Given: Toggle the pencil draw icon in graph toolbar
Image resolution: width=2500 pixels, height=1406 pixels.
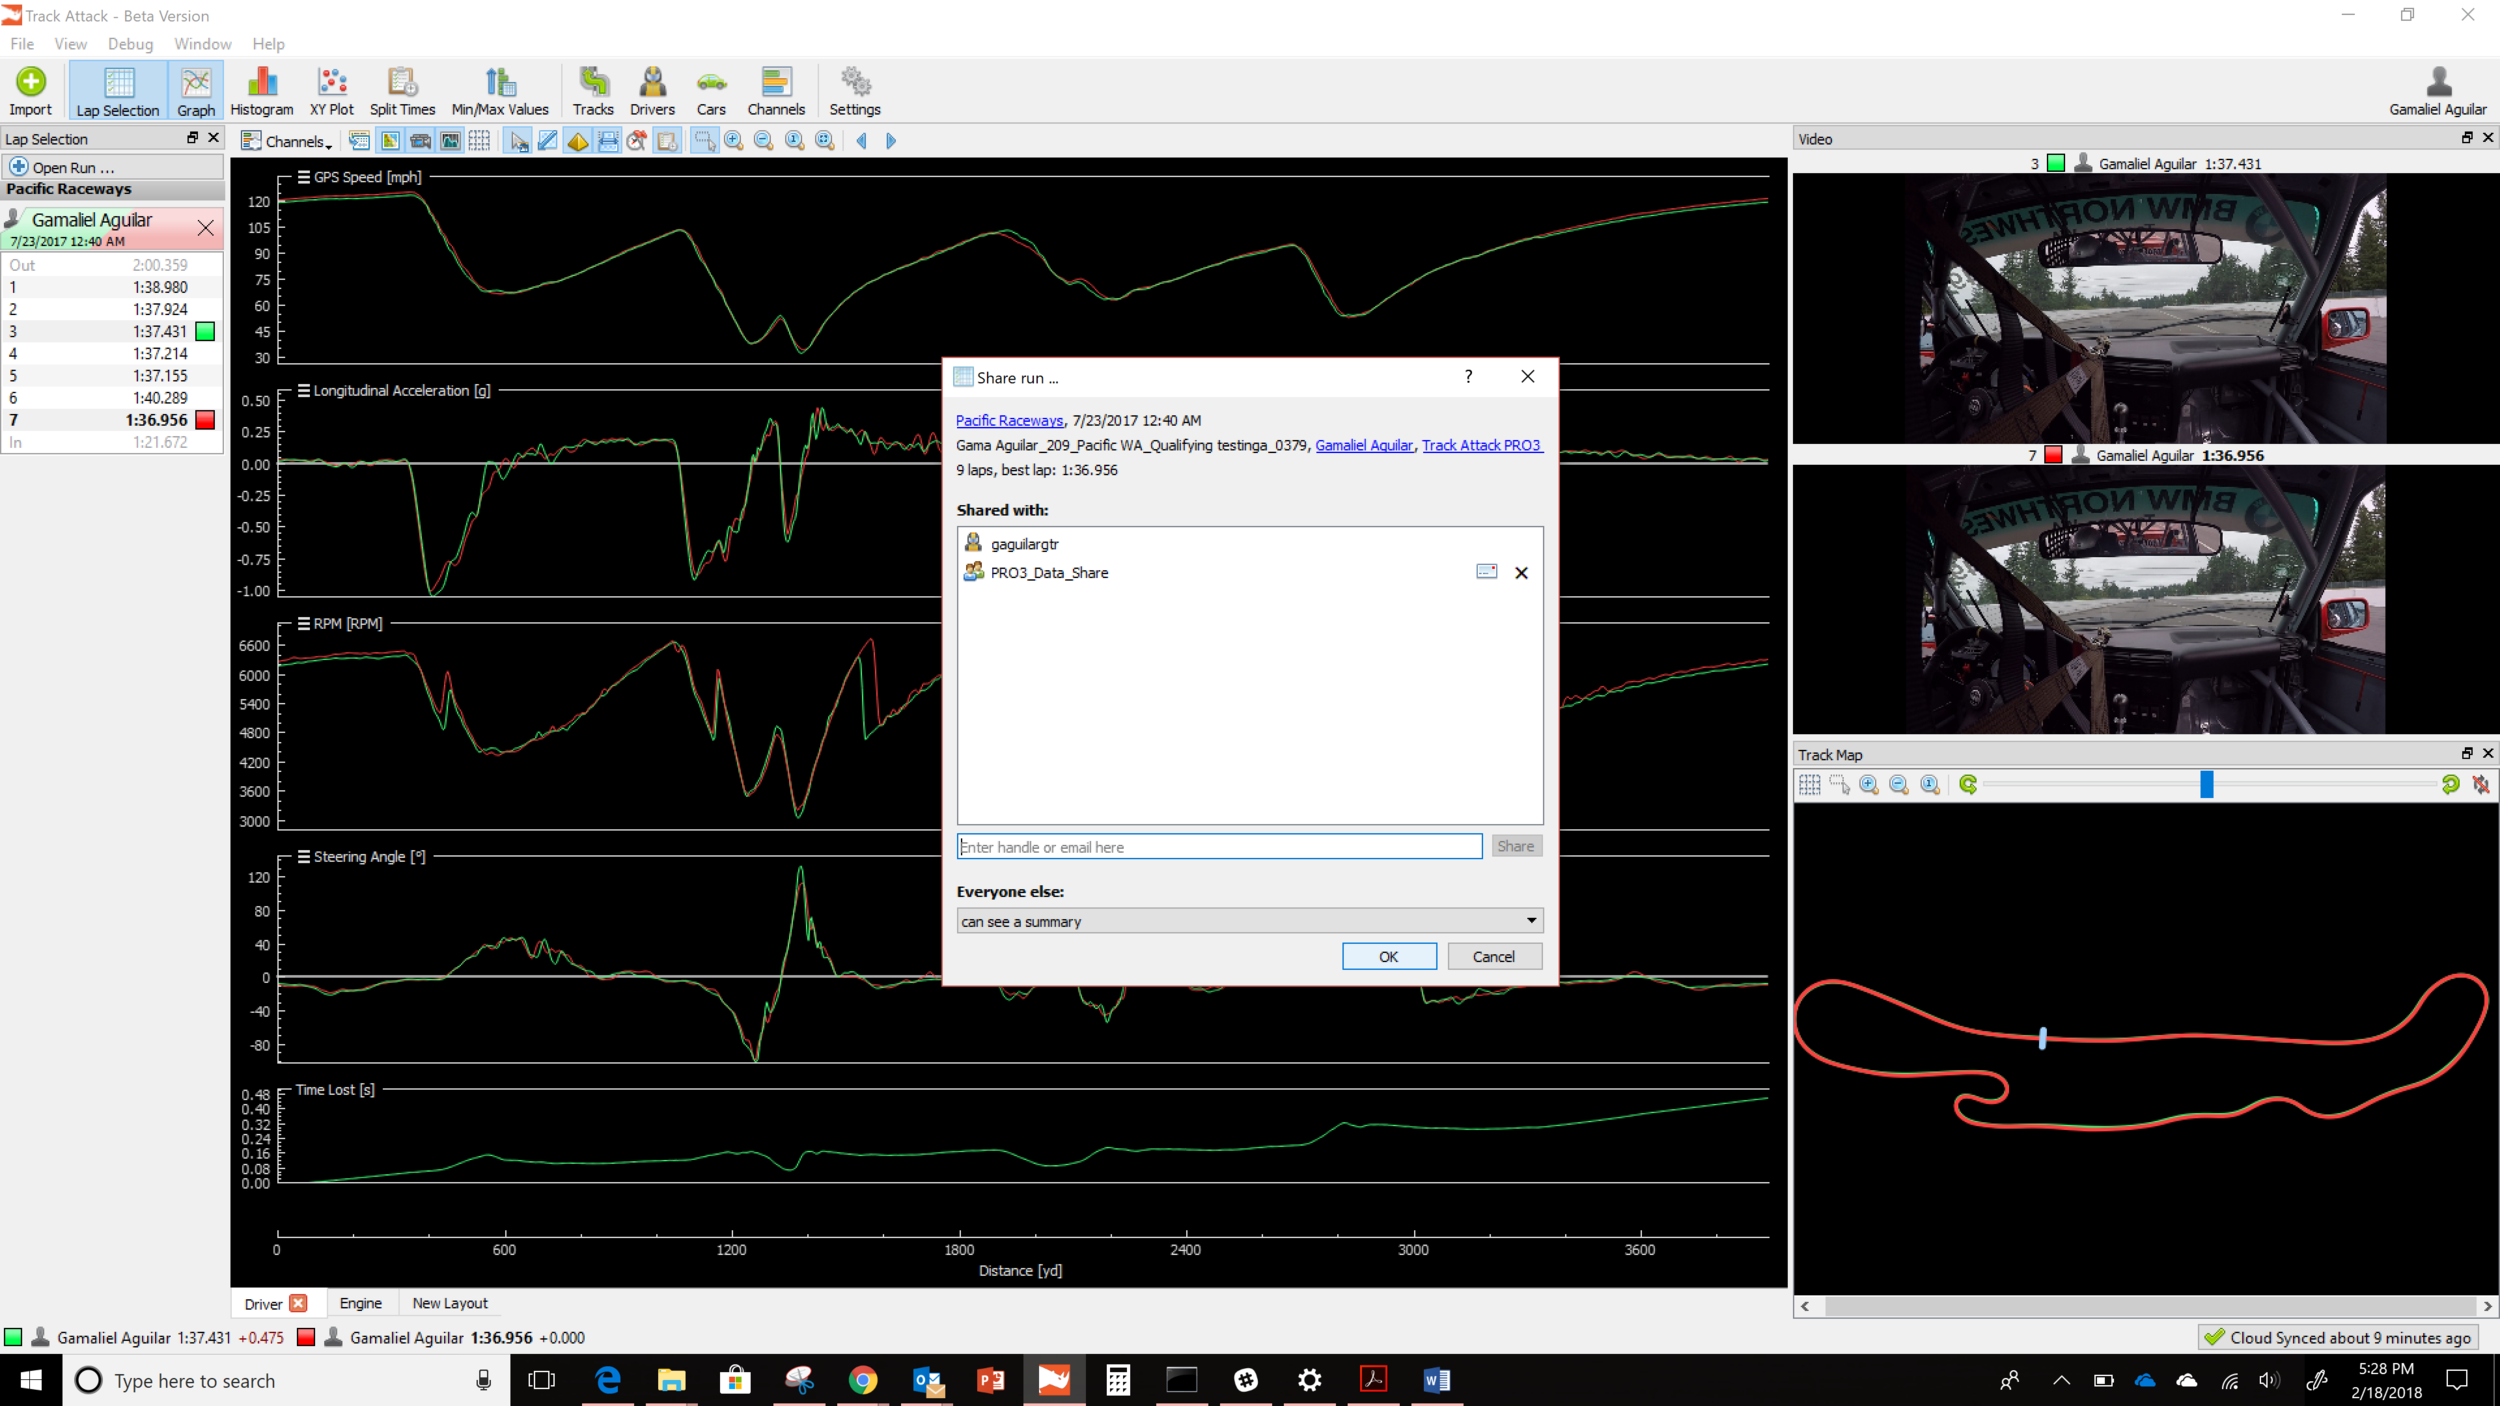Looking at the screenshot, I should click(548, 141).
